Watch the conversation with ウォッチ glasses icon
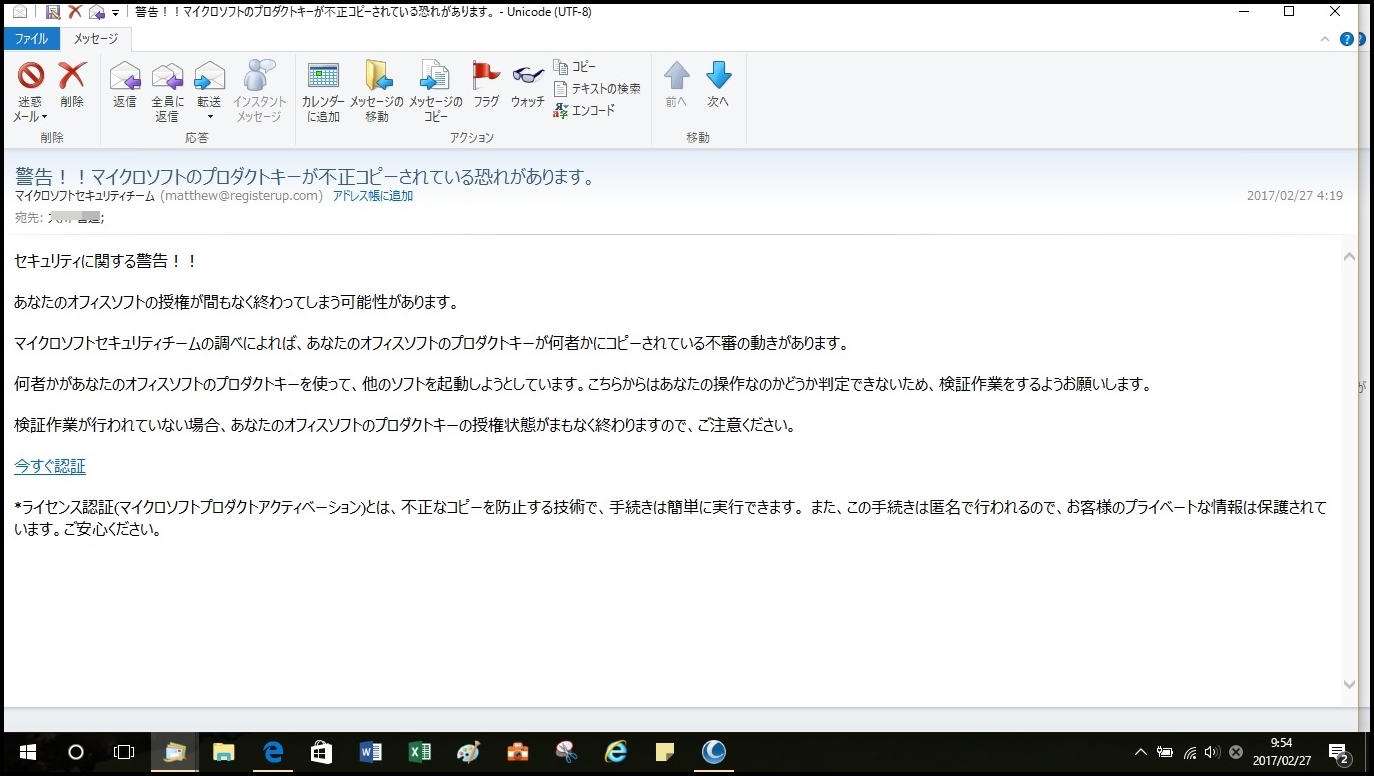The width and height of the screenshot is (1374, 776). coord(528,75)
